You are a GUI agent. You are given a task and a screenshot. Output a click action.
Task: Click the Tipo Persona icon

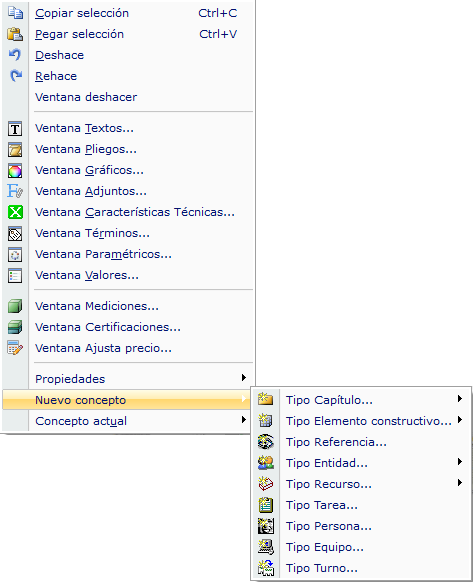(x=266, y=526)
